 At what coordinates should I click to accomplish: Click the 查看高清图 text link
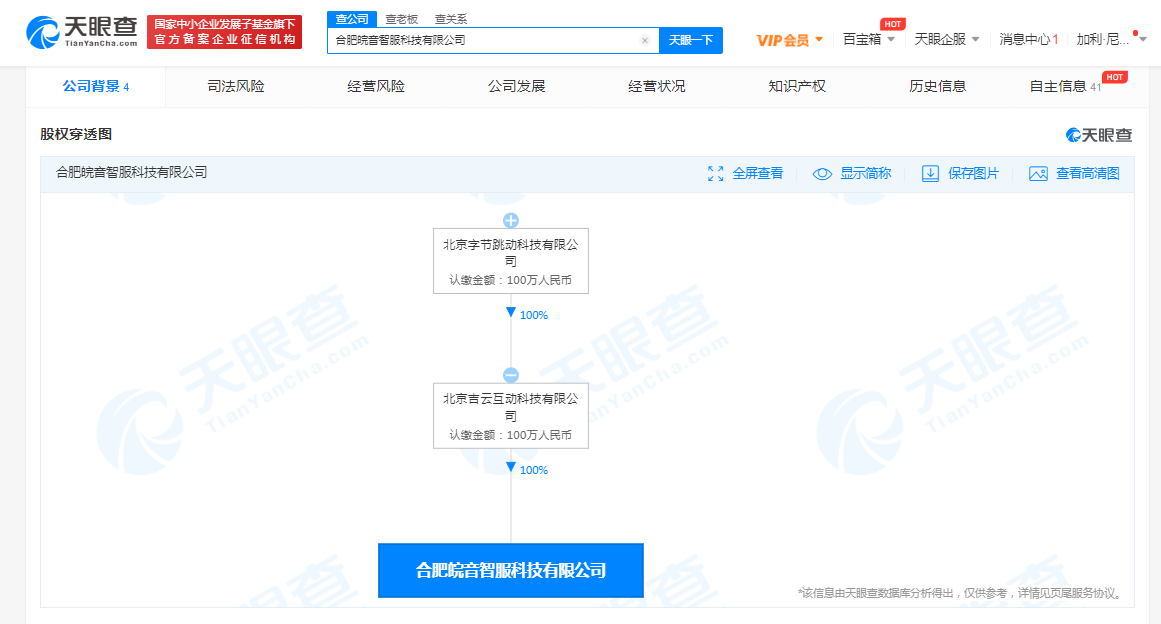click(x=1087, y=173)
